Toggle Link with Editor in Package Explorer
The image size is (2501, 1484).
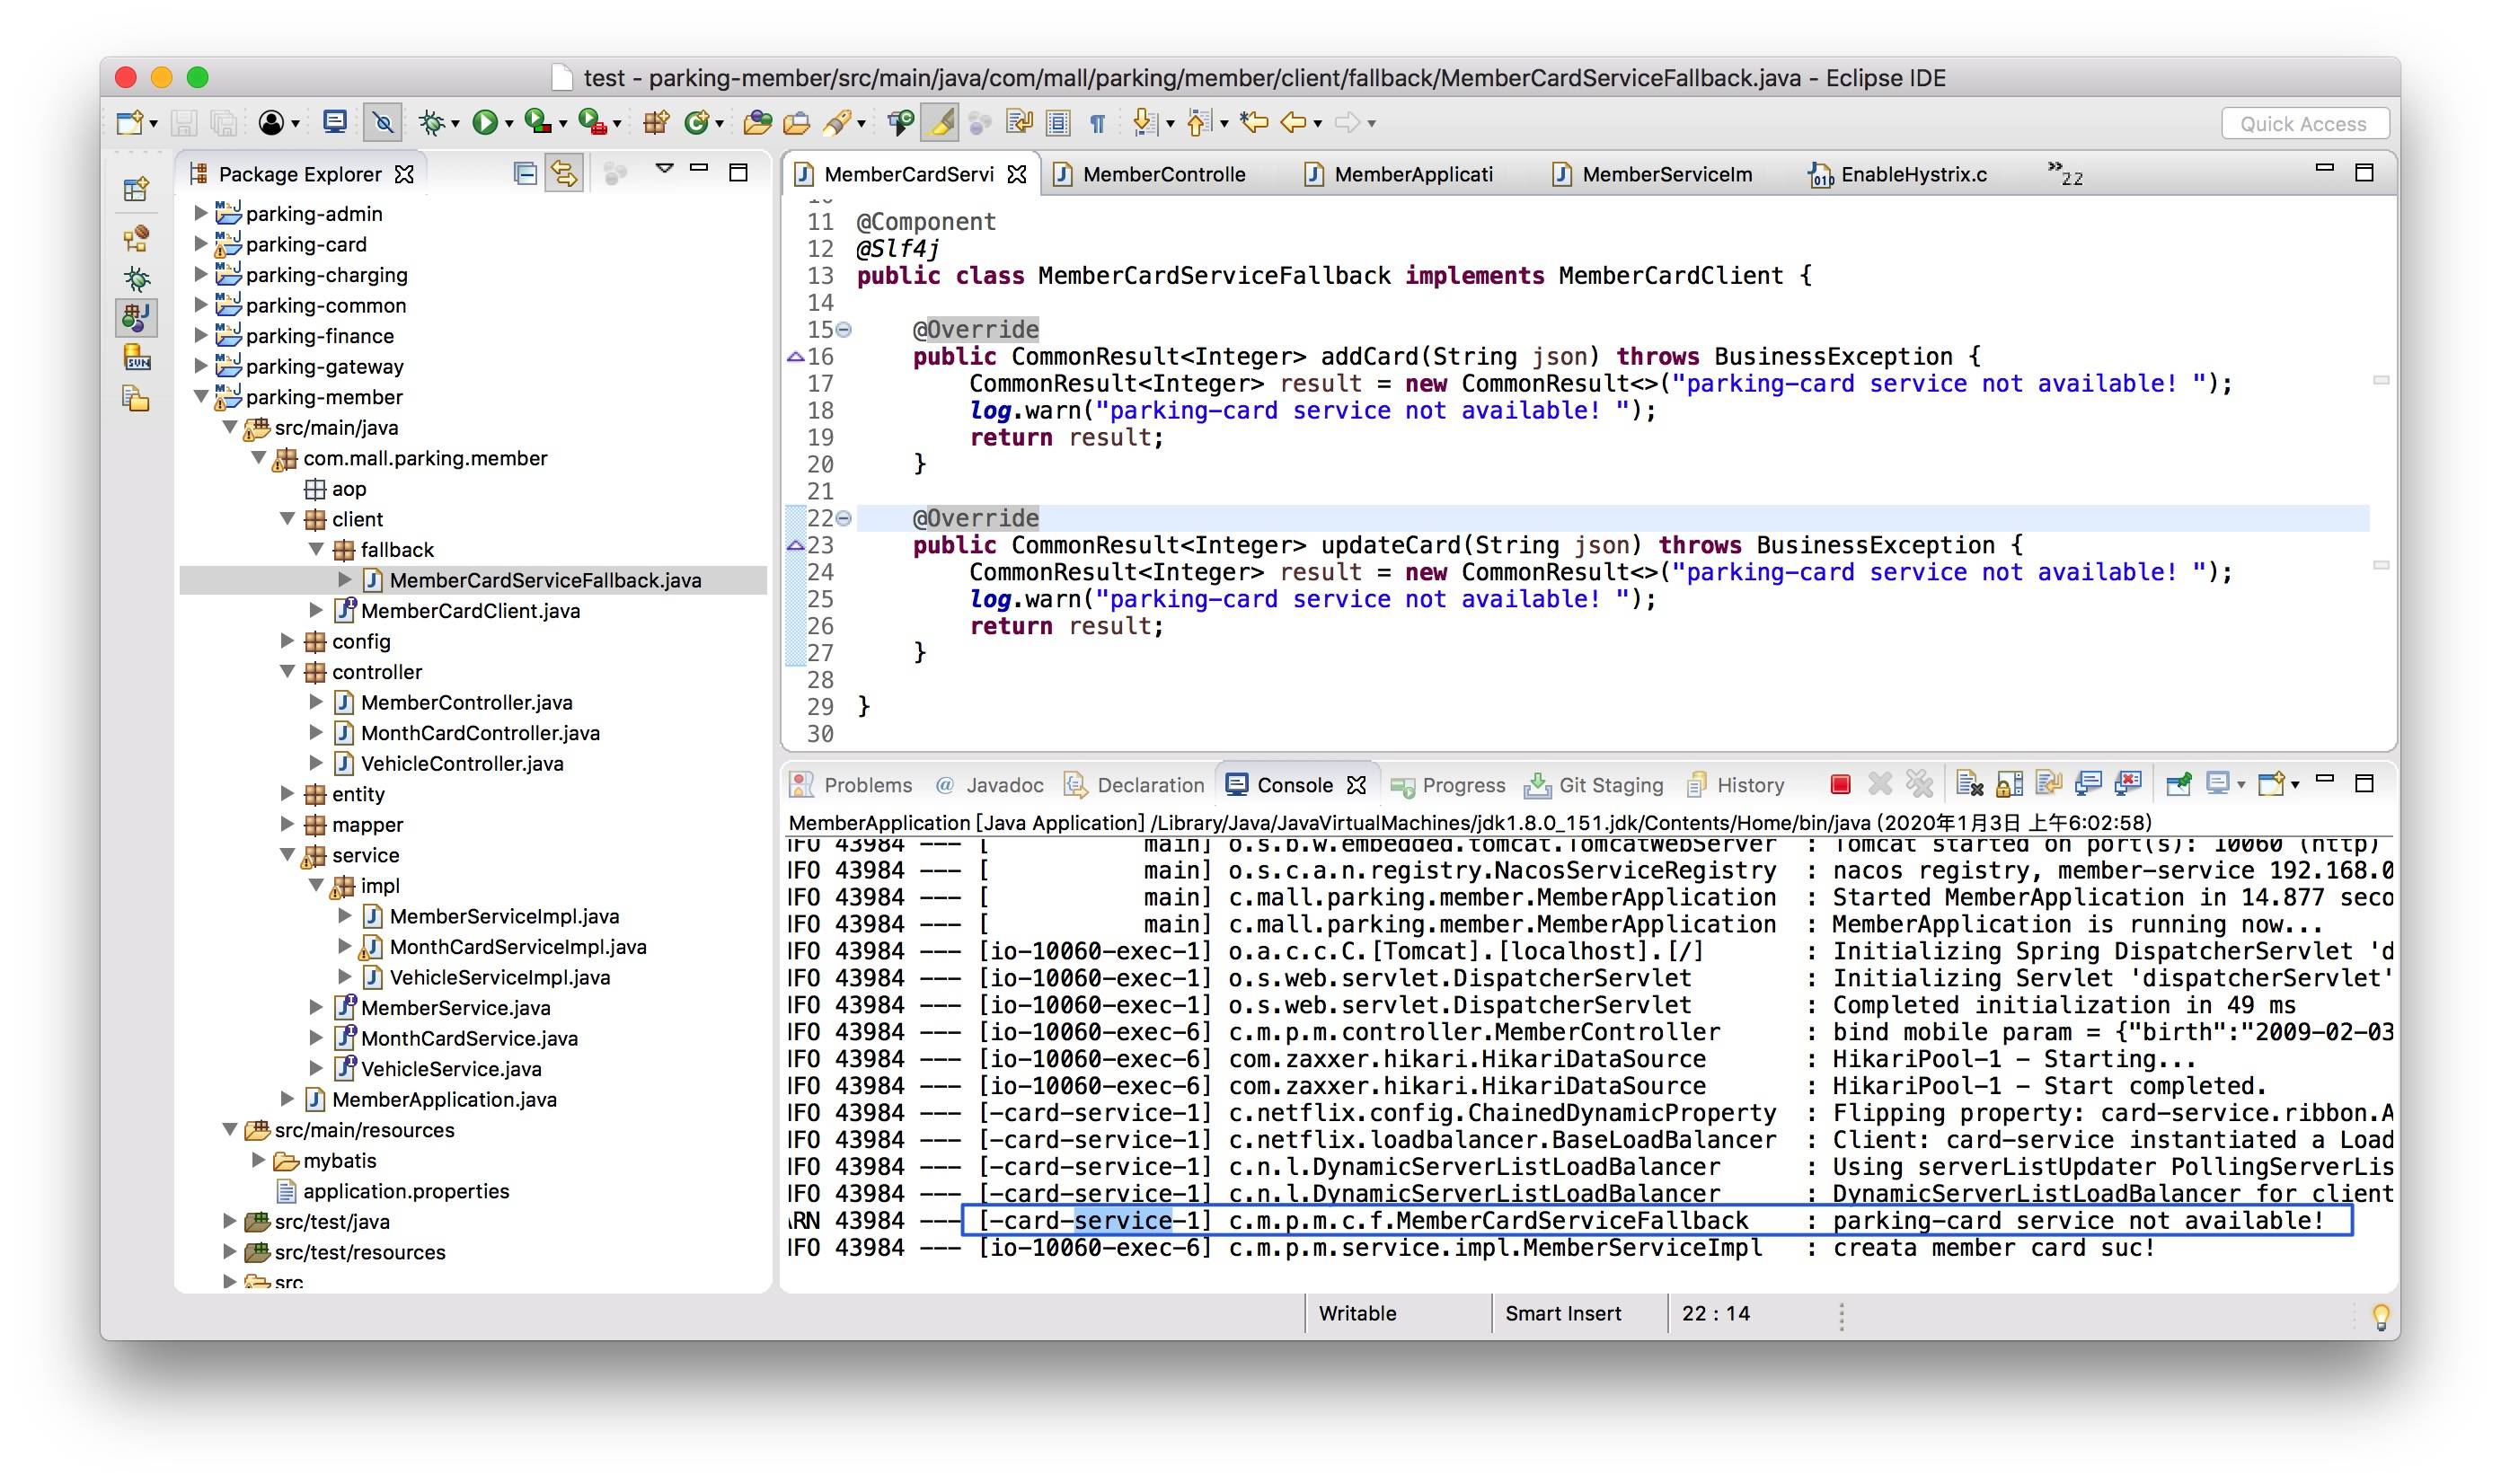(564, 174)
